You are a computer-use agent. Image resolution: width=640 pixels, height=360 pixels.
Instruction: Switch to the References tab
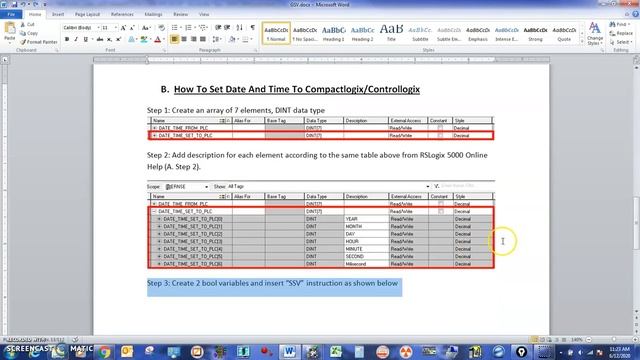point(122,14)
